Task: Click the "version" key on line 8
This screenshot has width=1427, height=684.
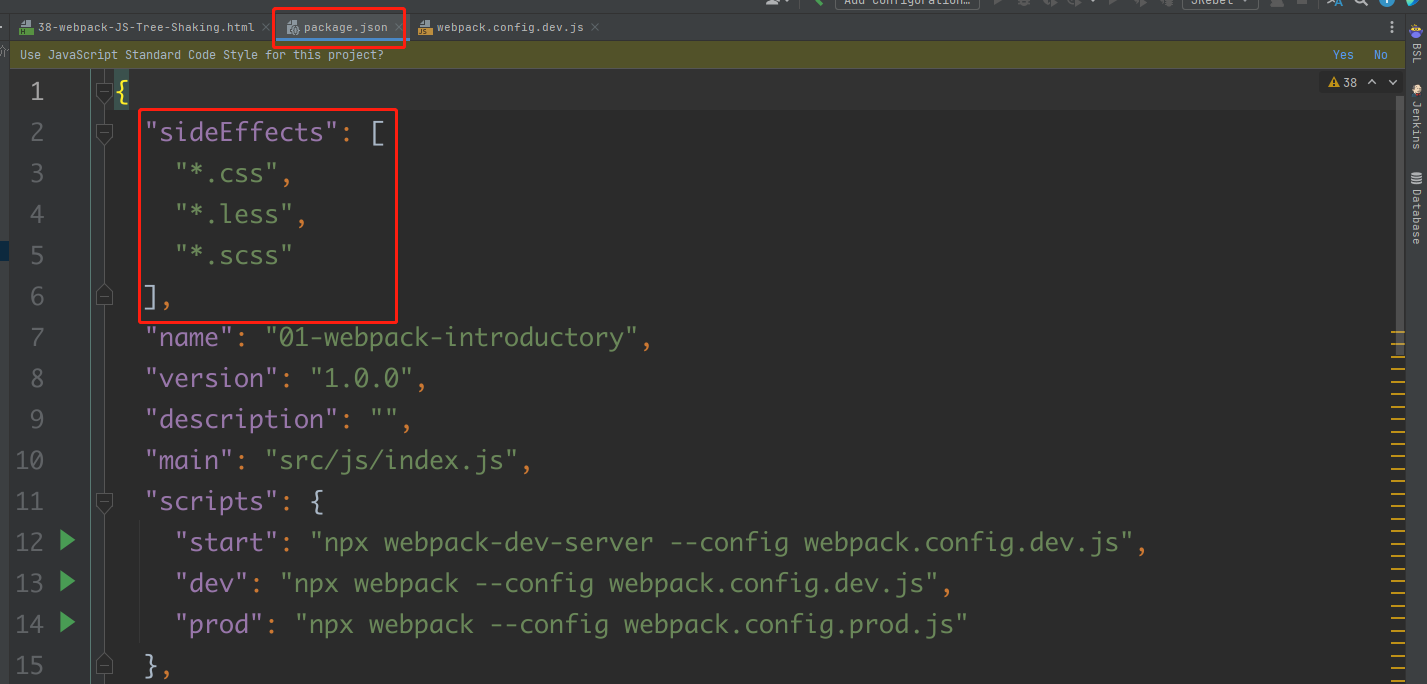Action: [212, 378]
